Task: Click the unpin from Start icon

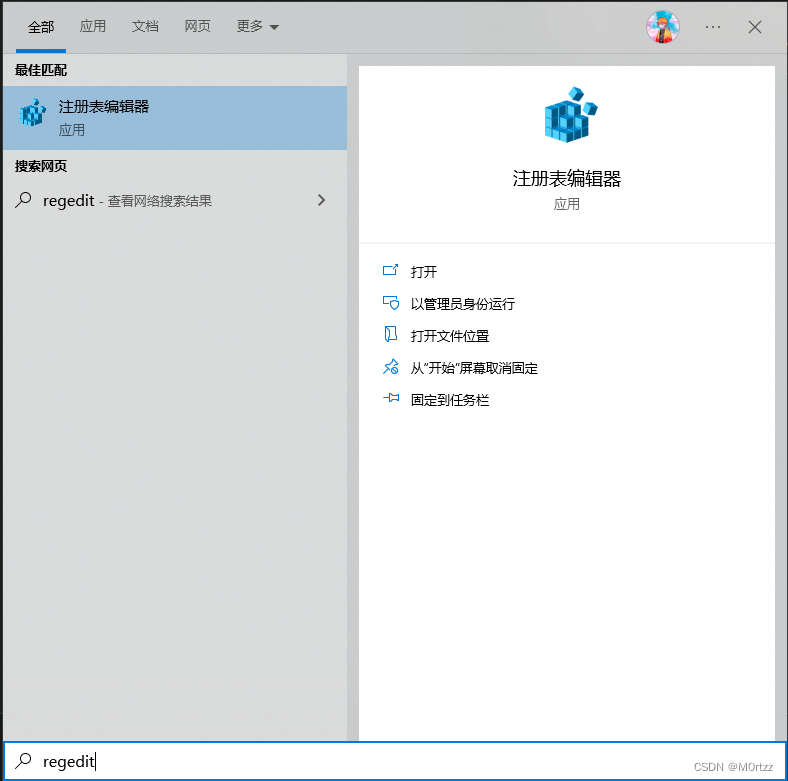Action: tap(390, 367)
